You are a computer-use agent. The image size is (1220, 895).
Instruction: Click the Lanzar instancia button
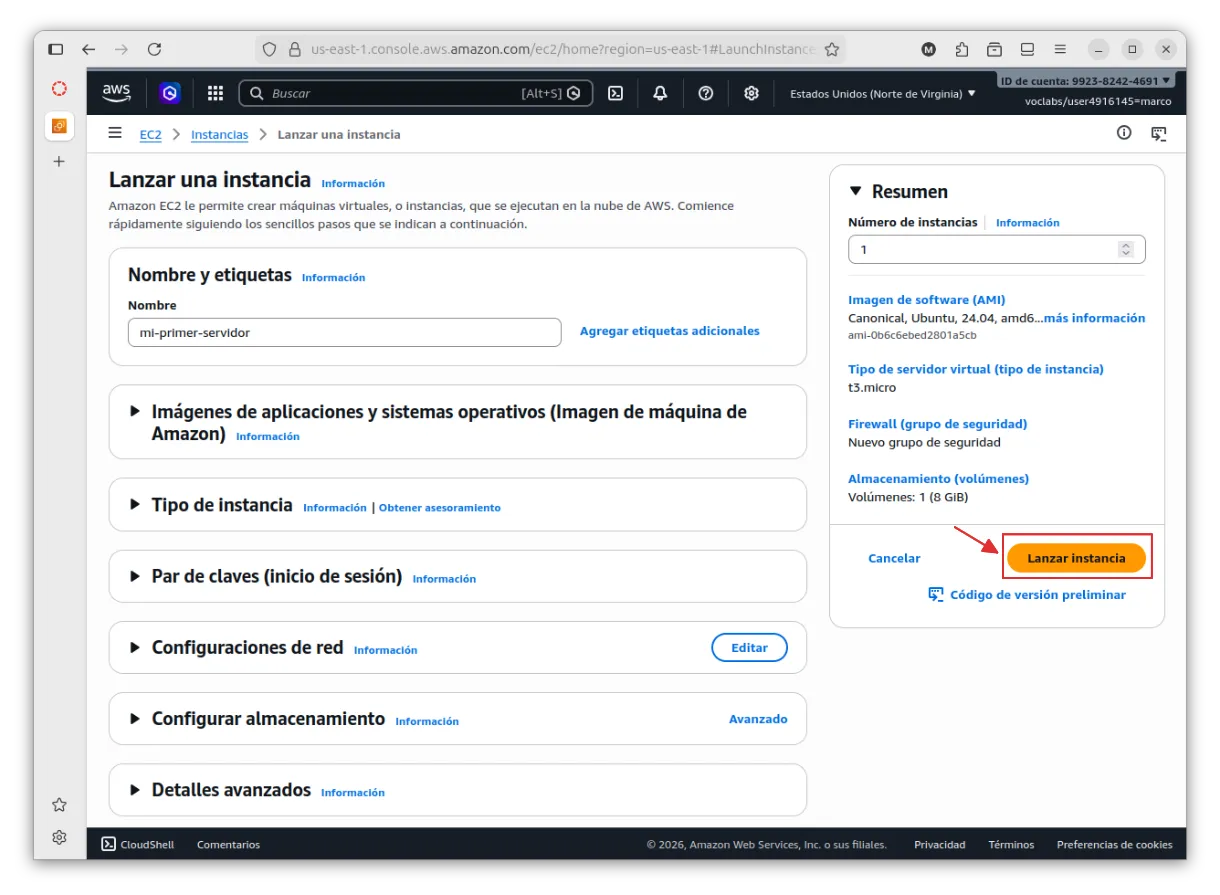pos(1076,558)
